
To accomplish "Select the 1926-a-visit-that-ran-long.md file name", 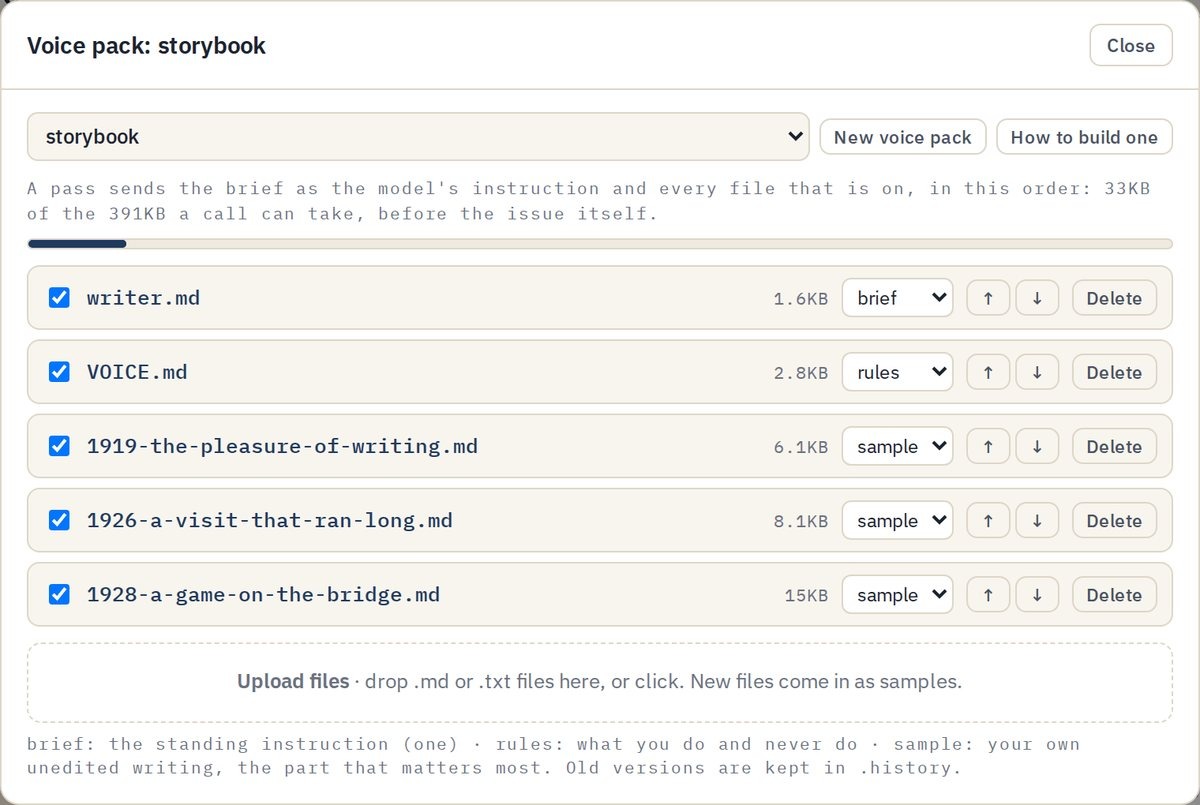I will (x=270, y=519).
